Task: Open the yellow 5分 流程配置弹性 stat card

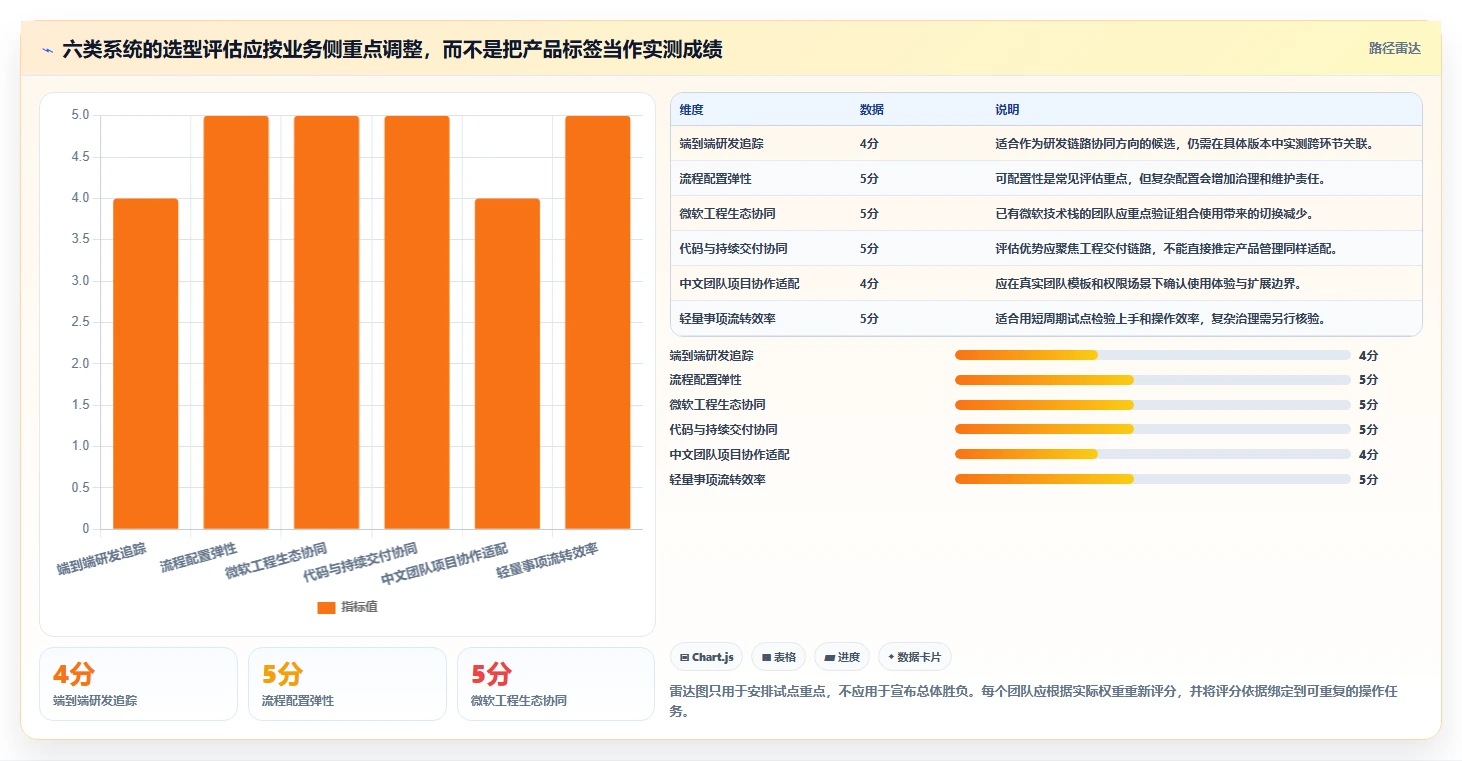Action: [x=347, y=684]
